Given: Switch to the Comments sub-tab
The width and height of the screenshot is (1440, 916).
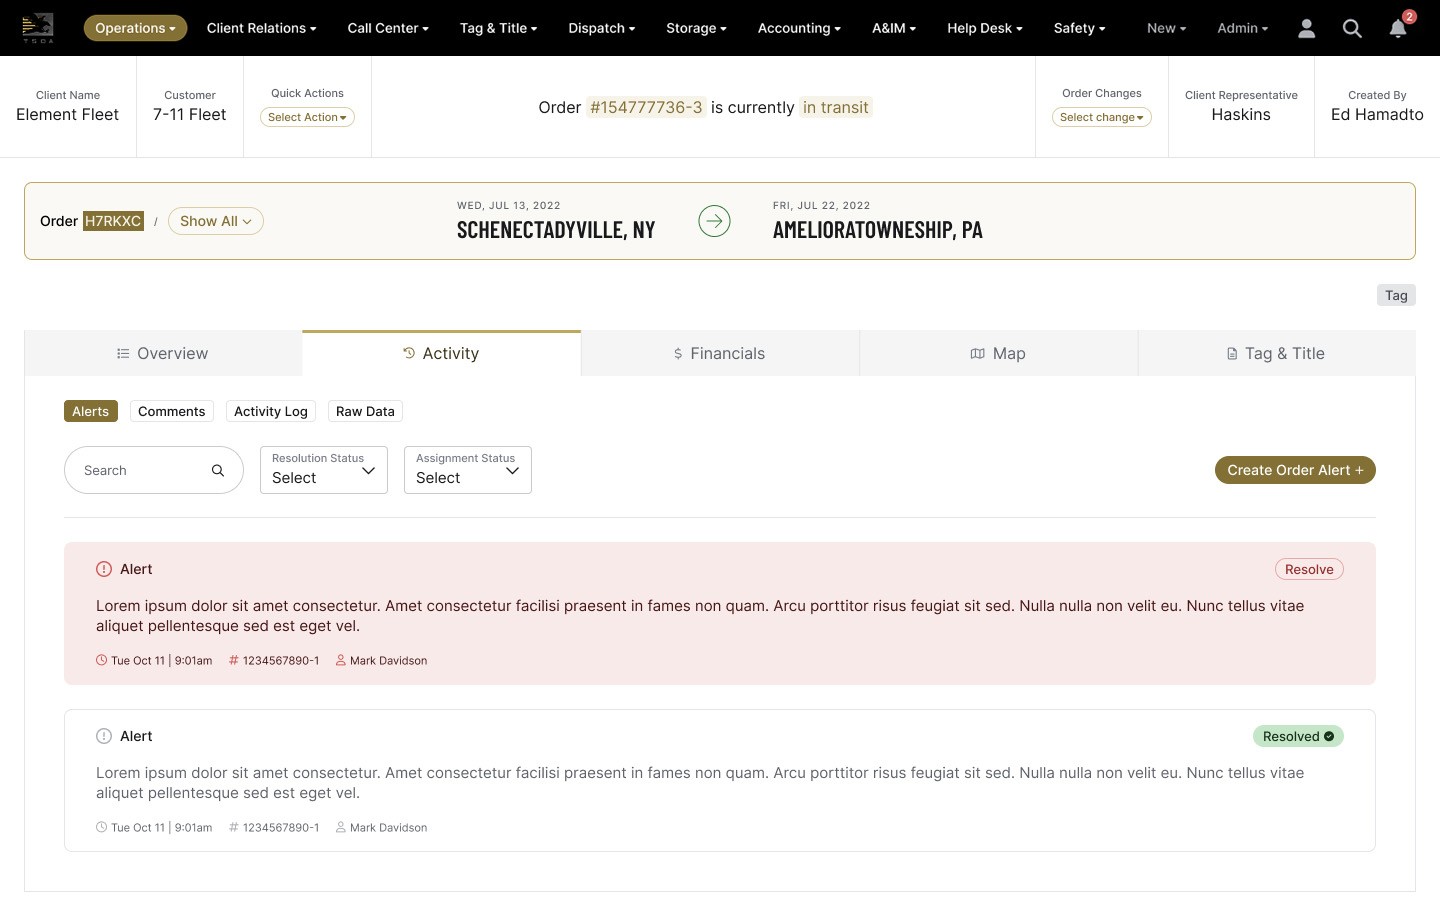Looking at the screenshot, I should click(x=172, y=411).
